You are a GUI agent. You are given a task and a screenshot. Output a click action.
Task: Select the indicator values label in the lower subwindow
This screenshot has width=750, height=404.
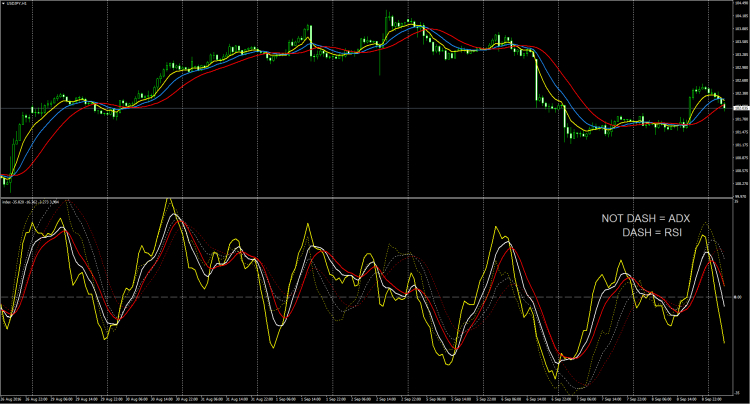(x=30, y=202)
